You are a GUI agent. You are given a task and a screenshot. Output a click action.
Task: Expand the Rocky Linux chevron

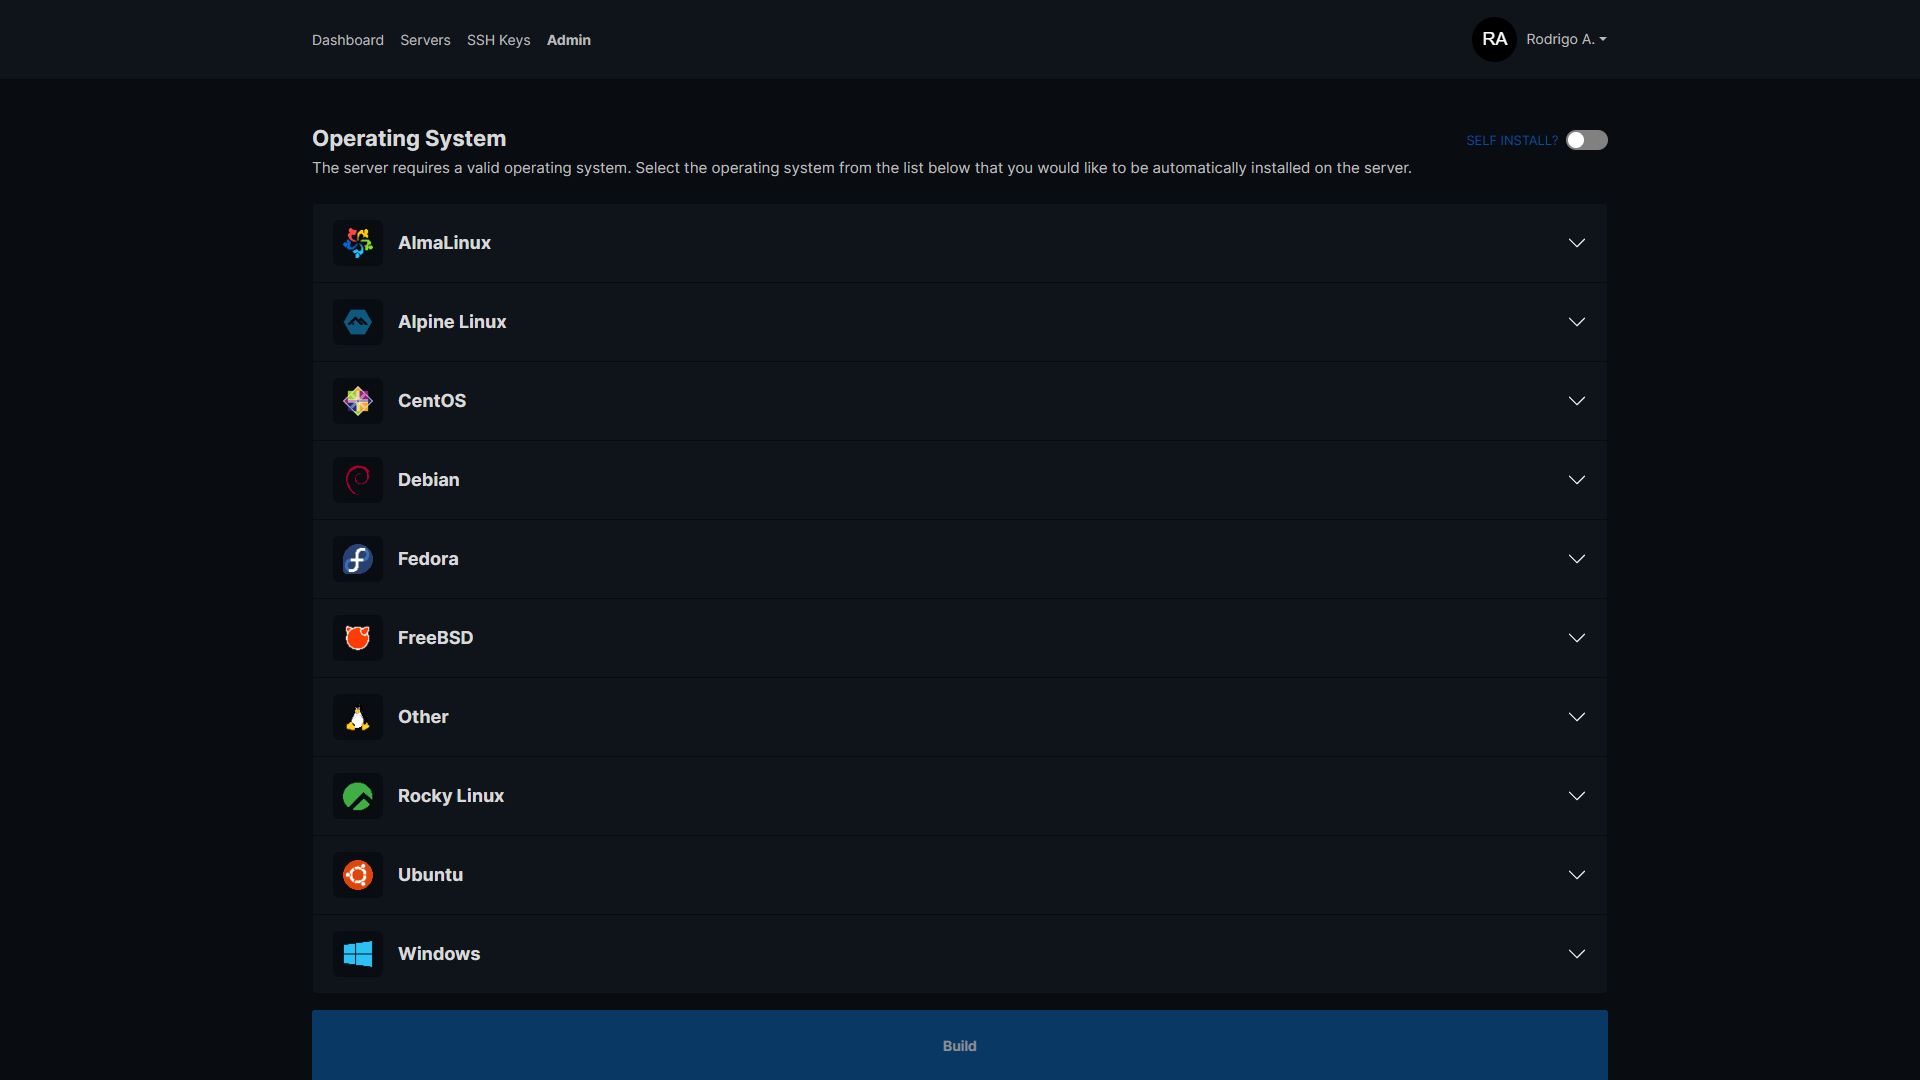coord(1577,796)
